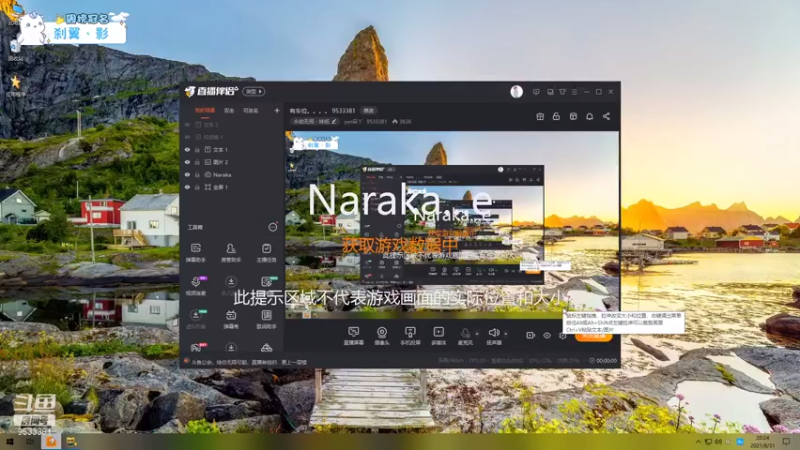
Task: Select the 文本 1 layer row
Action: pyautogui.click(x=232, y=150)
